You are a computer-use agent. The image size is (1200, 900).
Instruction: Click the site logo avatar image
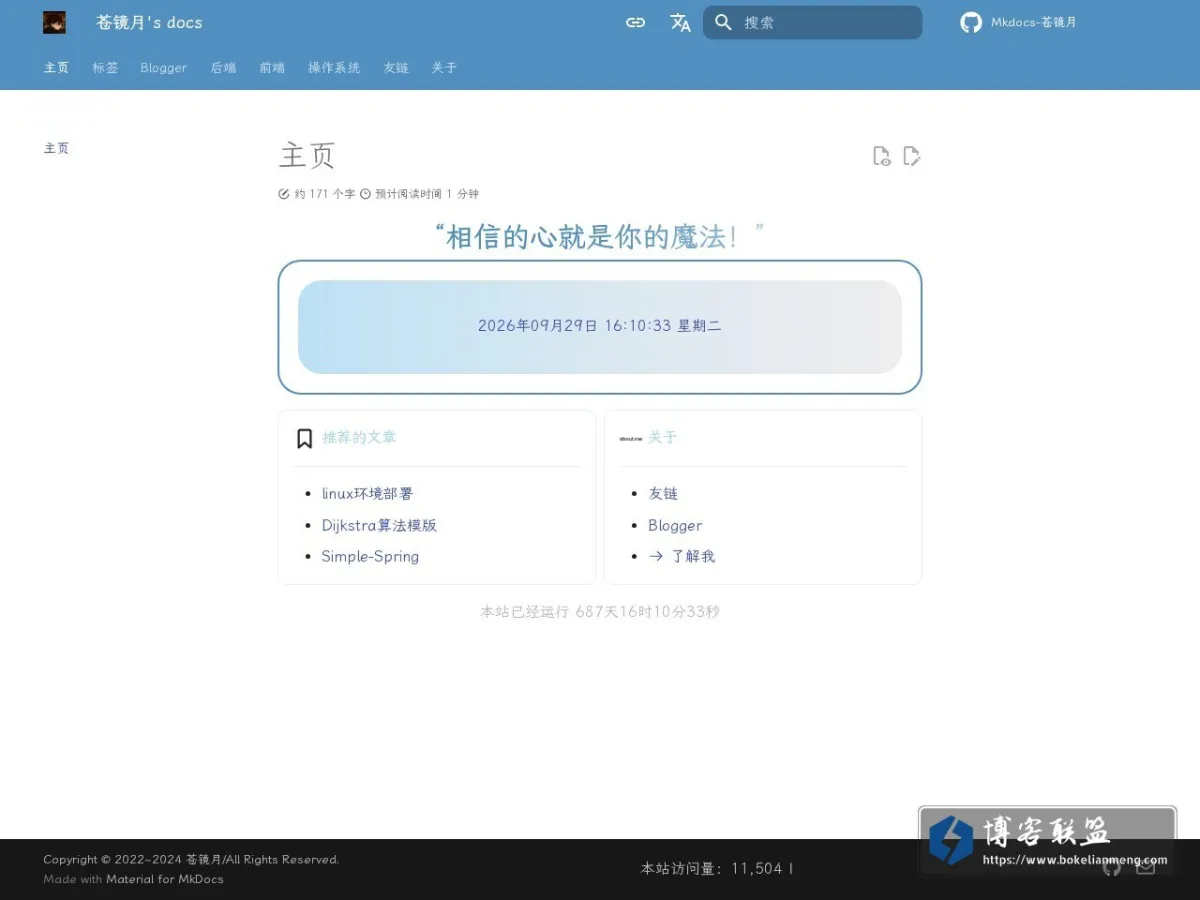click(x=54, y=22)
